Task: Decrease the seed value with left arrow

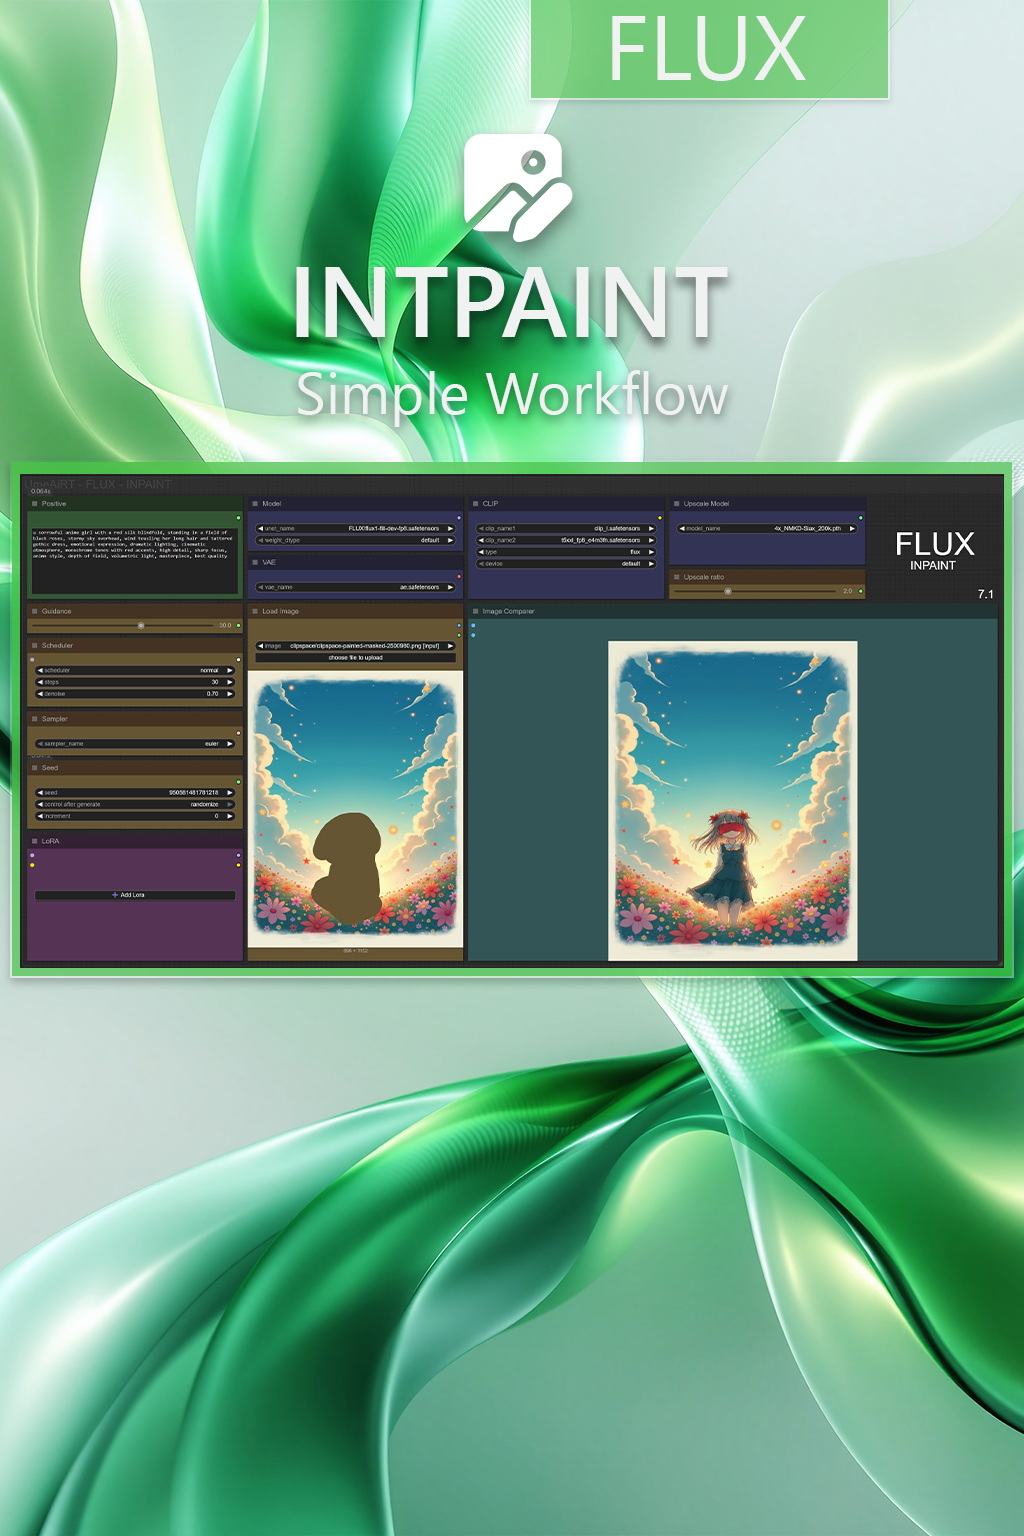Action: [x=40, y=792]
